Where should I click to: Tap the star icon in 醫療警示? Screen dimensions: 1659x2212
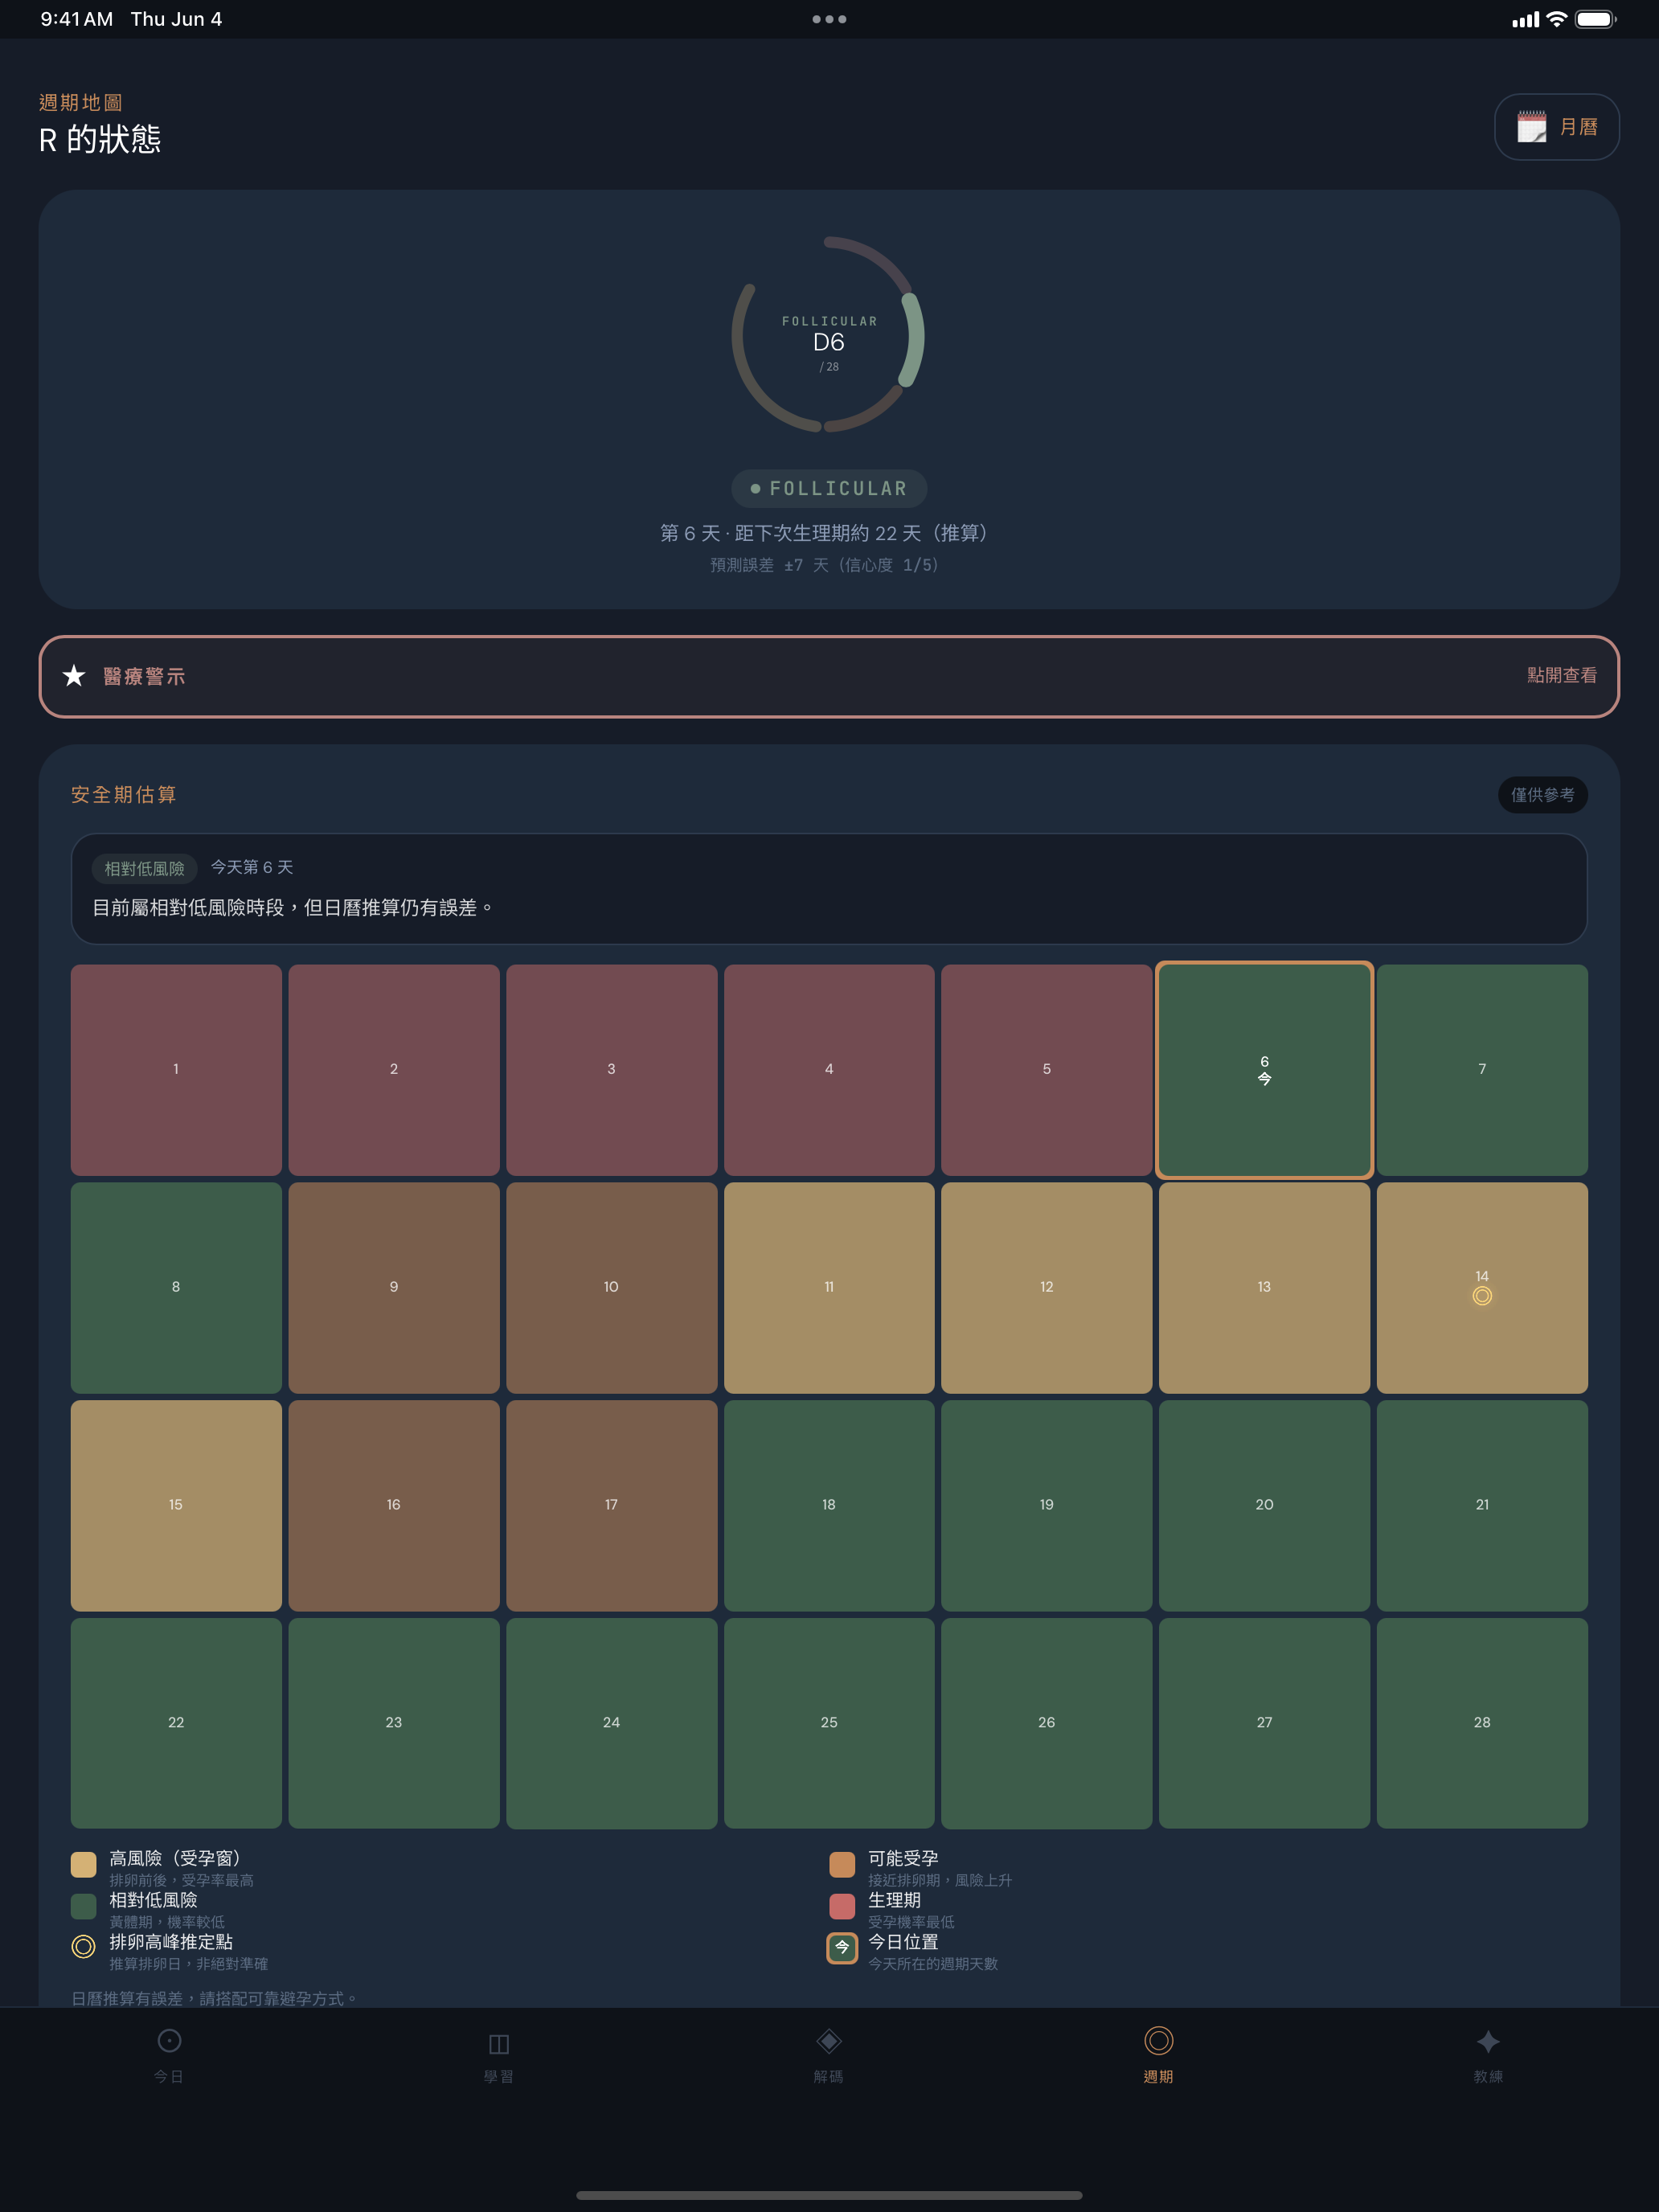(74, 676)
